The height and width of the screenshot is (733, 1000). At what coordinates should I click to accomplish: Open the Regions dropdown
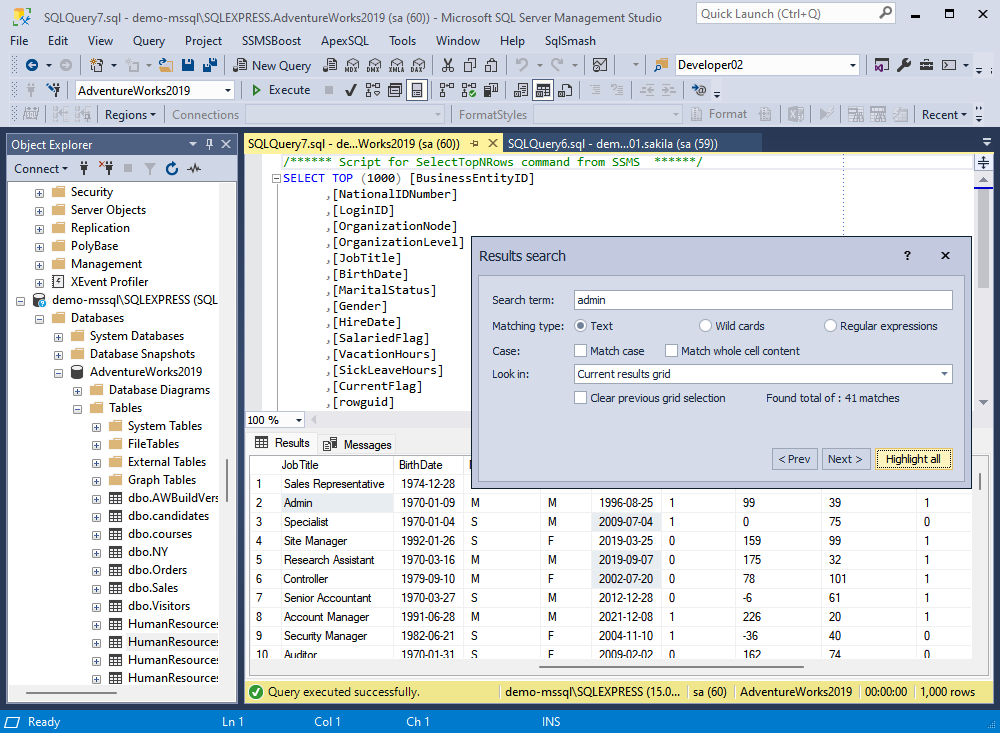pos(130,115)
